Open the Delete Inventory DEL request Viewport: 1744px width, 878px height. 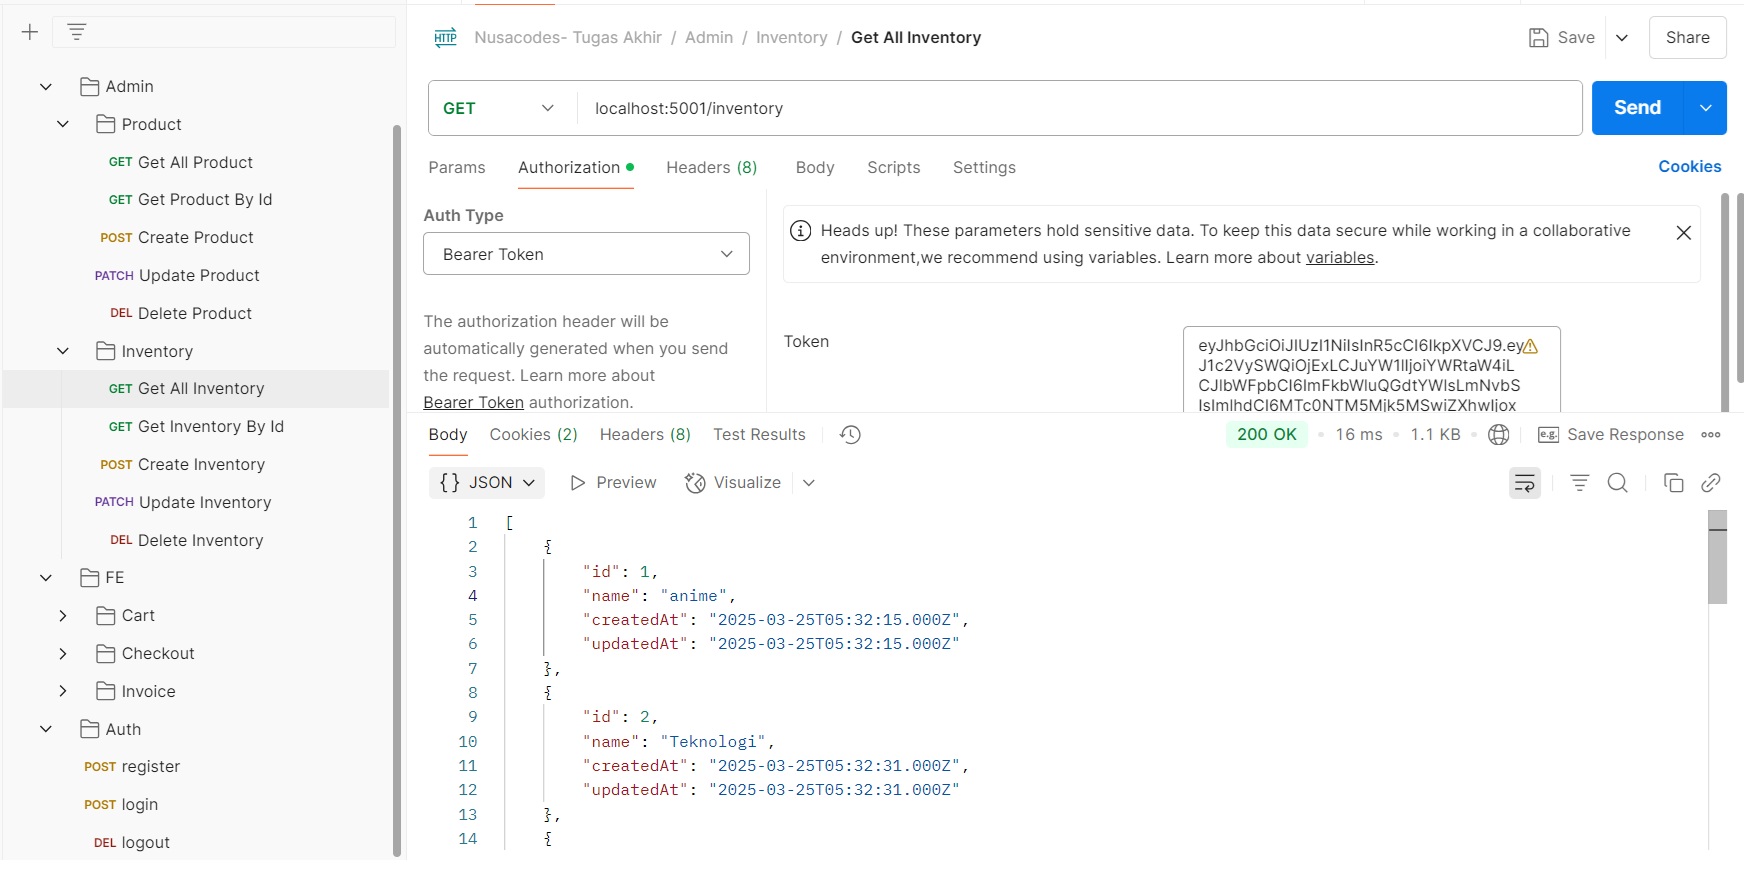tap(187, 541)
